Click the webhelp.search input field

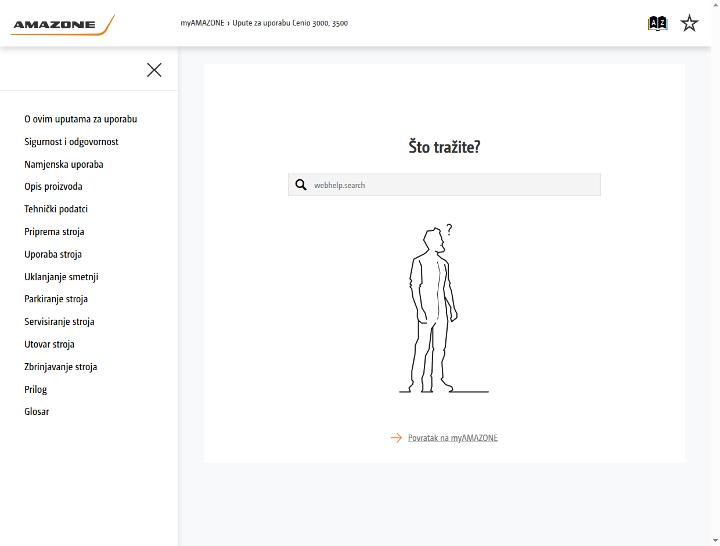point(444,185)
